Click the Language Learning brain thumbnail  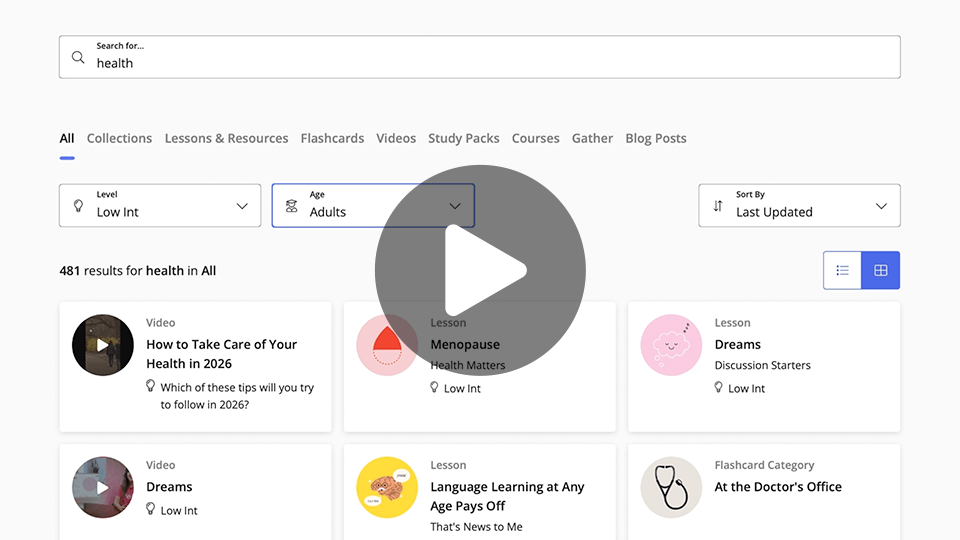(387, 487)
